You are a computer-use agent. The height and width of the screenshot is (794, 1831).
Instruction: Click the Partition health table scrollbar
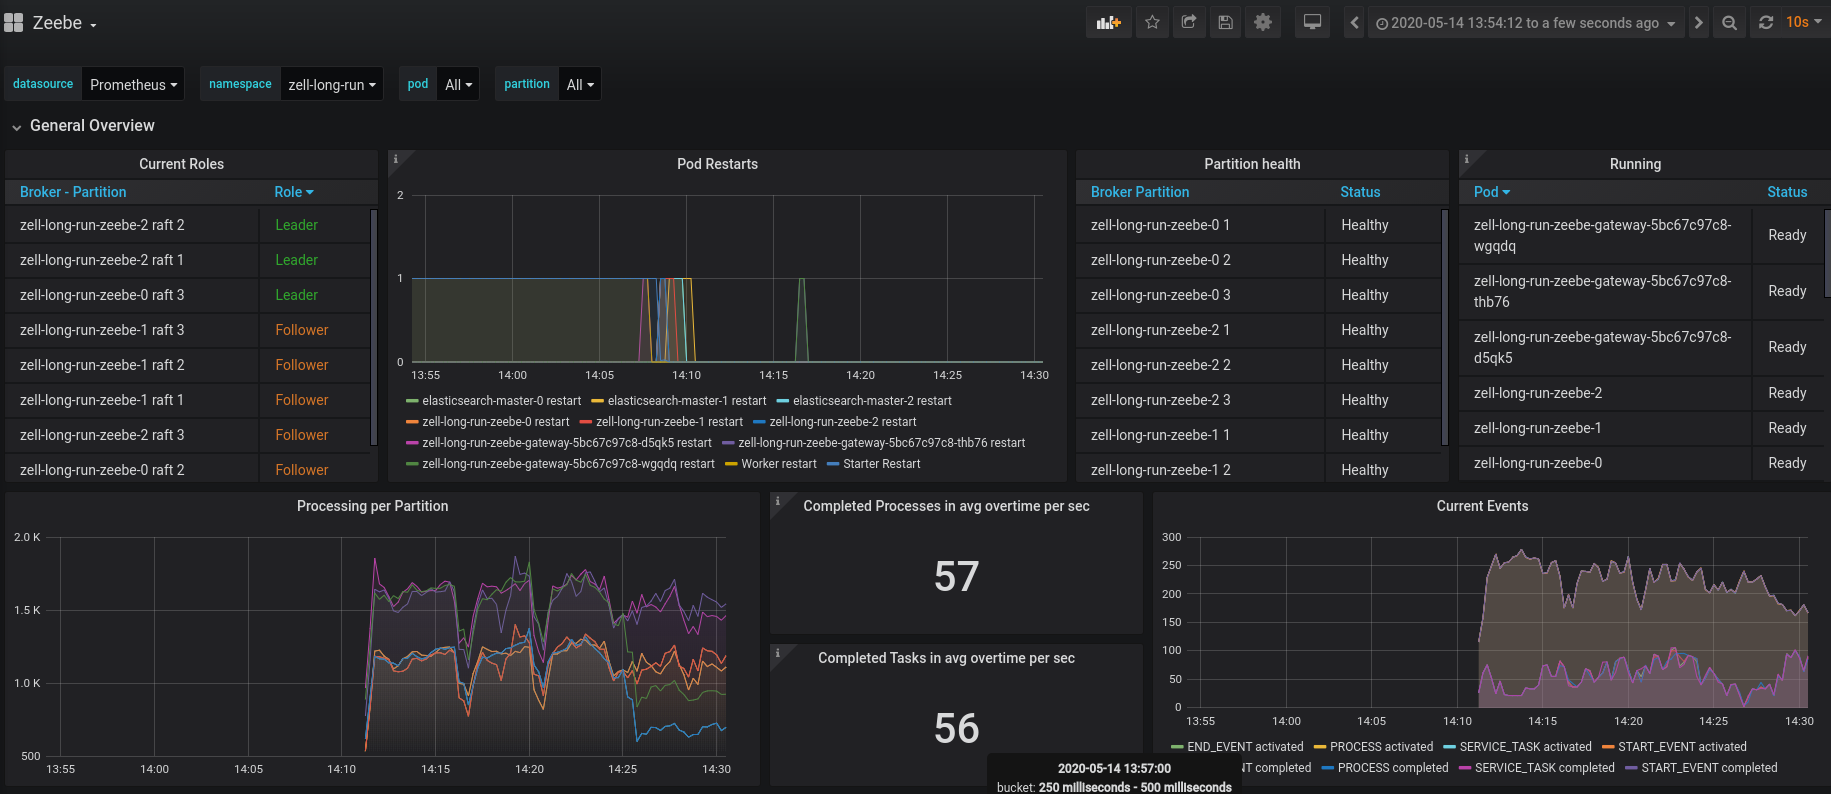tap(1445, 327)
